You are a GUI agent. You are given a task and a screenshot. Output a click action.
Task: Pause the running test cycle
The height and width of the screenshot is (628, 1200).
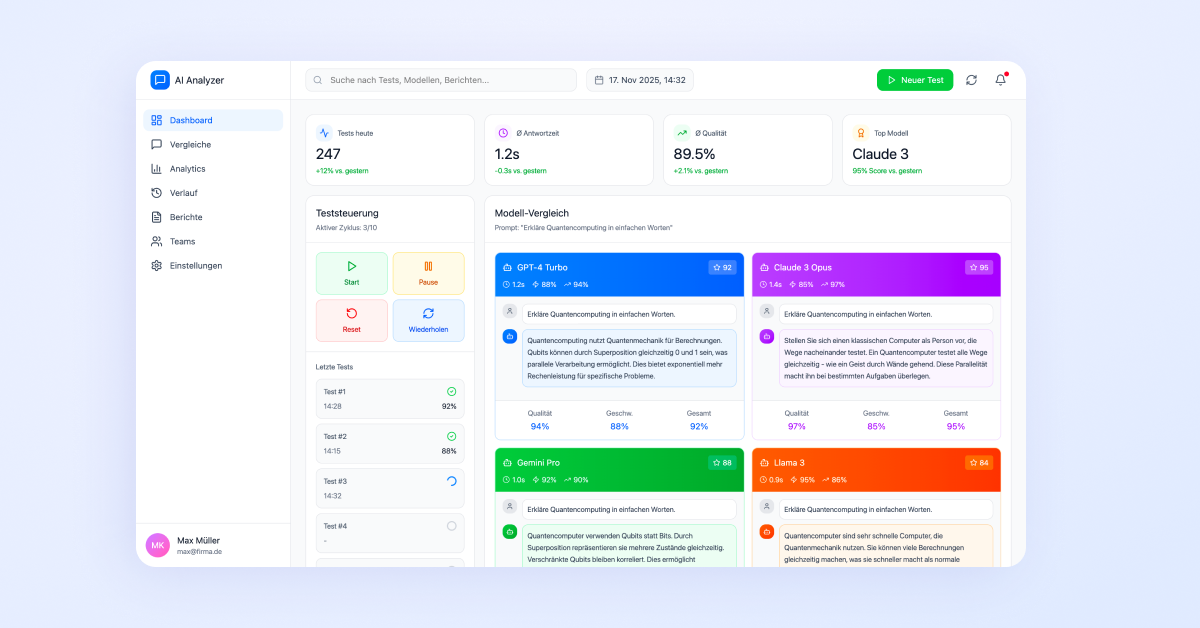click(x=428, y=273)
